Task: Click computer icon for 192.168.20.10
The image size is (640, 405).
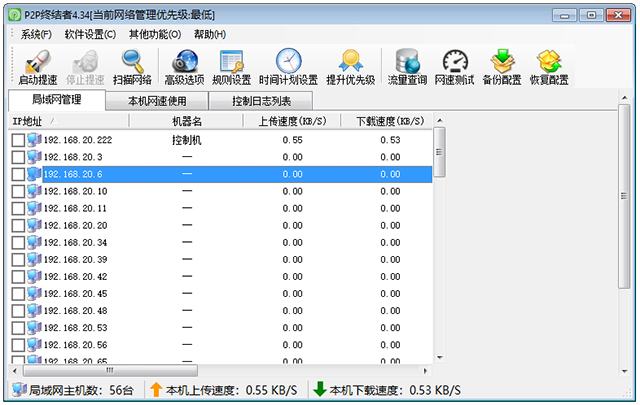Action: click(x=34, y=191)
